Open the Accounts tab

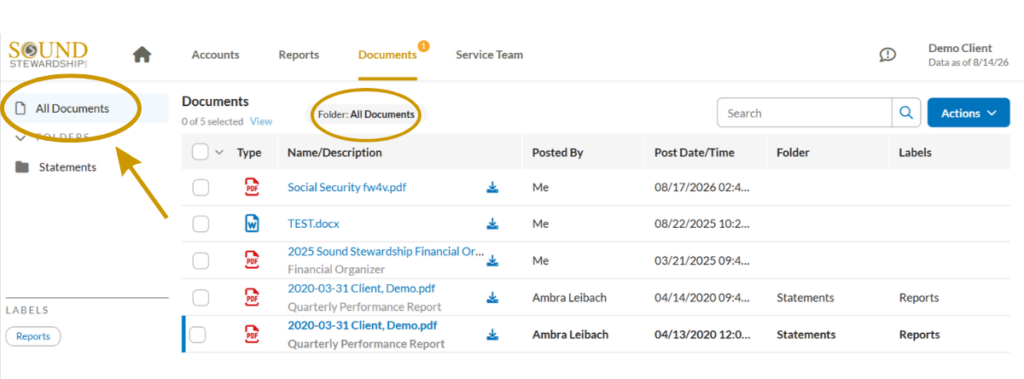pos(216,55)
